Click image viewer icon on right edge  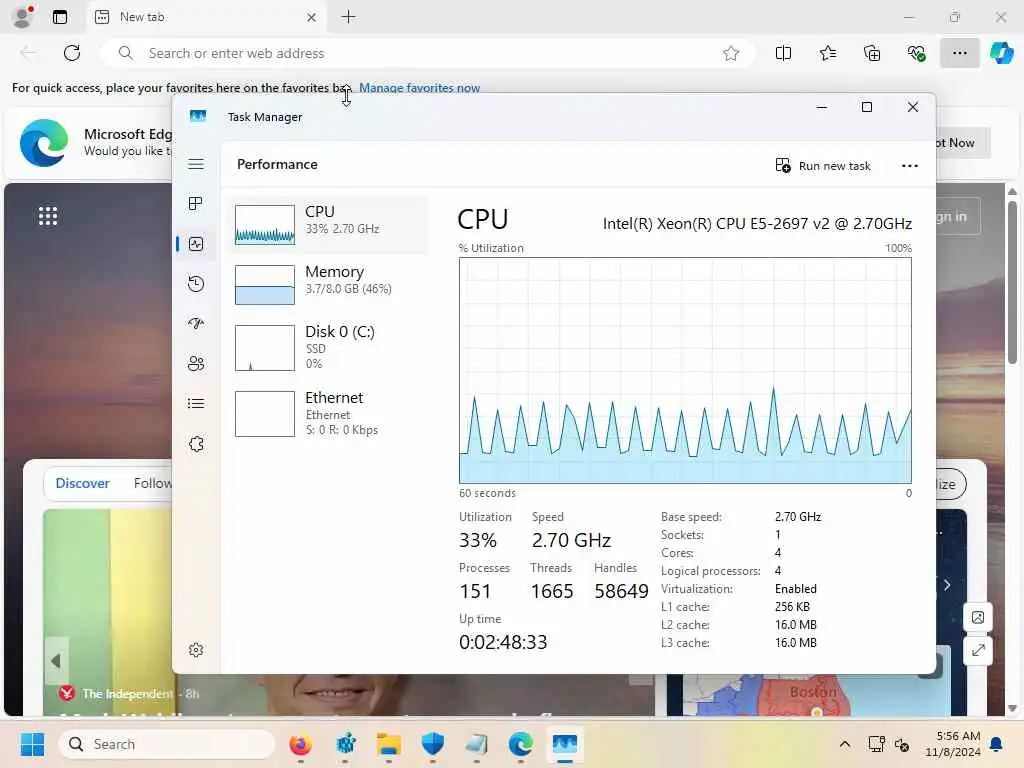click(978, 618)
